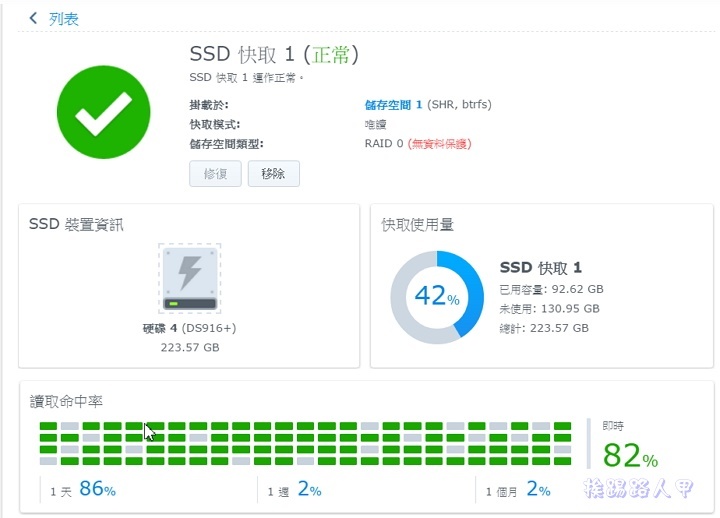
Task: Click the SSD 裝置資訊 panel title
Action: tap(76, 225)
